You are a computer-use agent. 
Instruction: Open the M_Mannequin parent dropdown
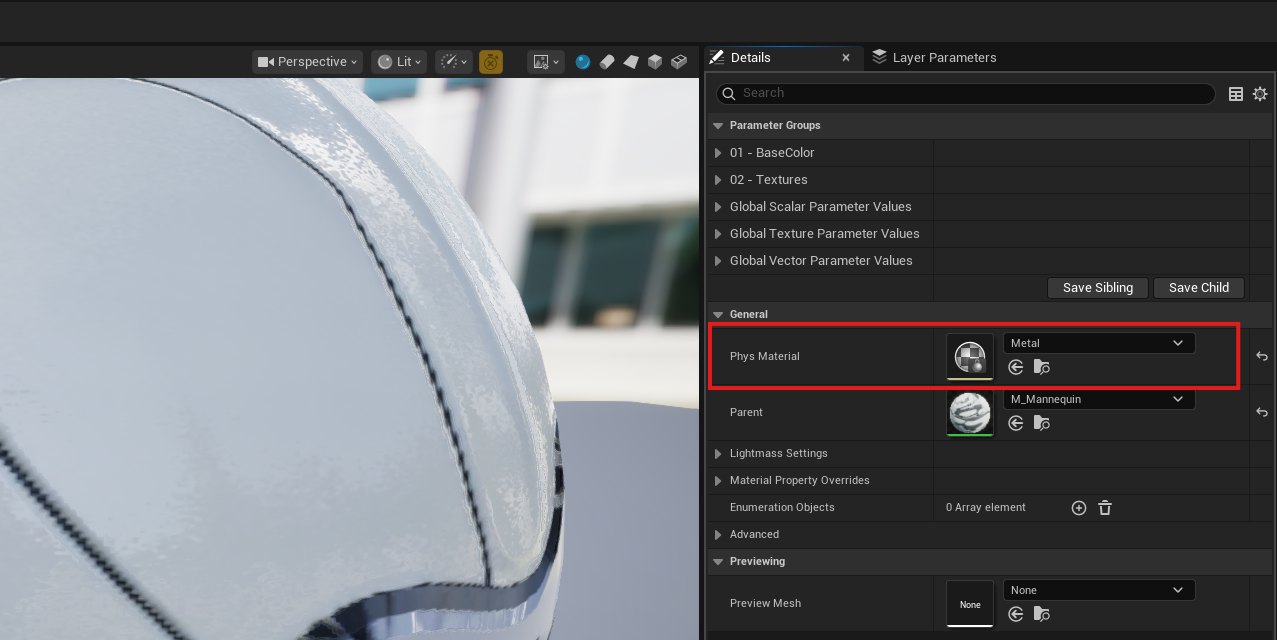point(1099,399)
